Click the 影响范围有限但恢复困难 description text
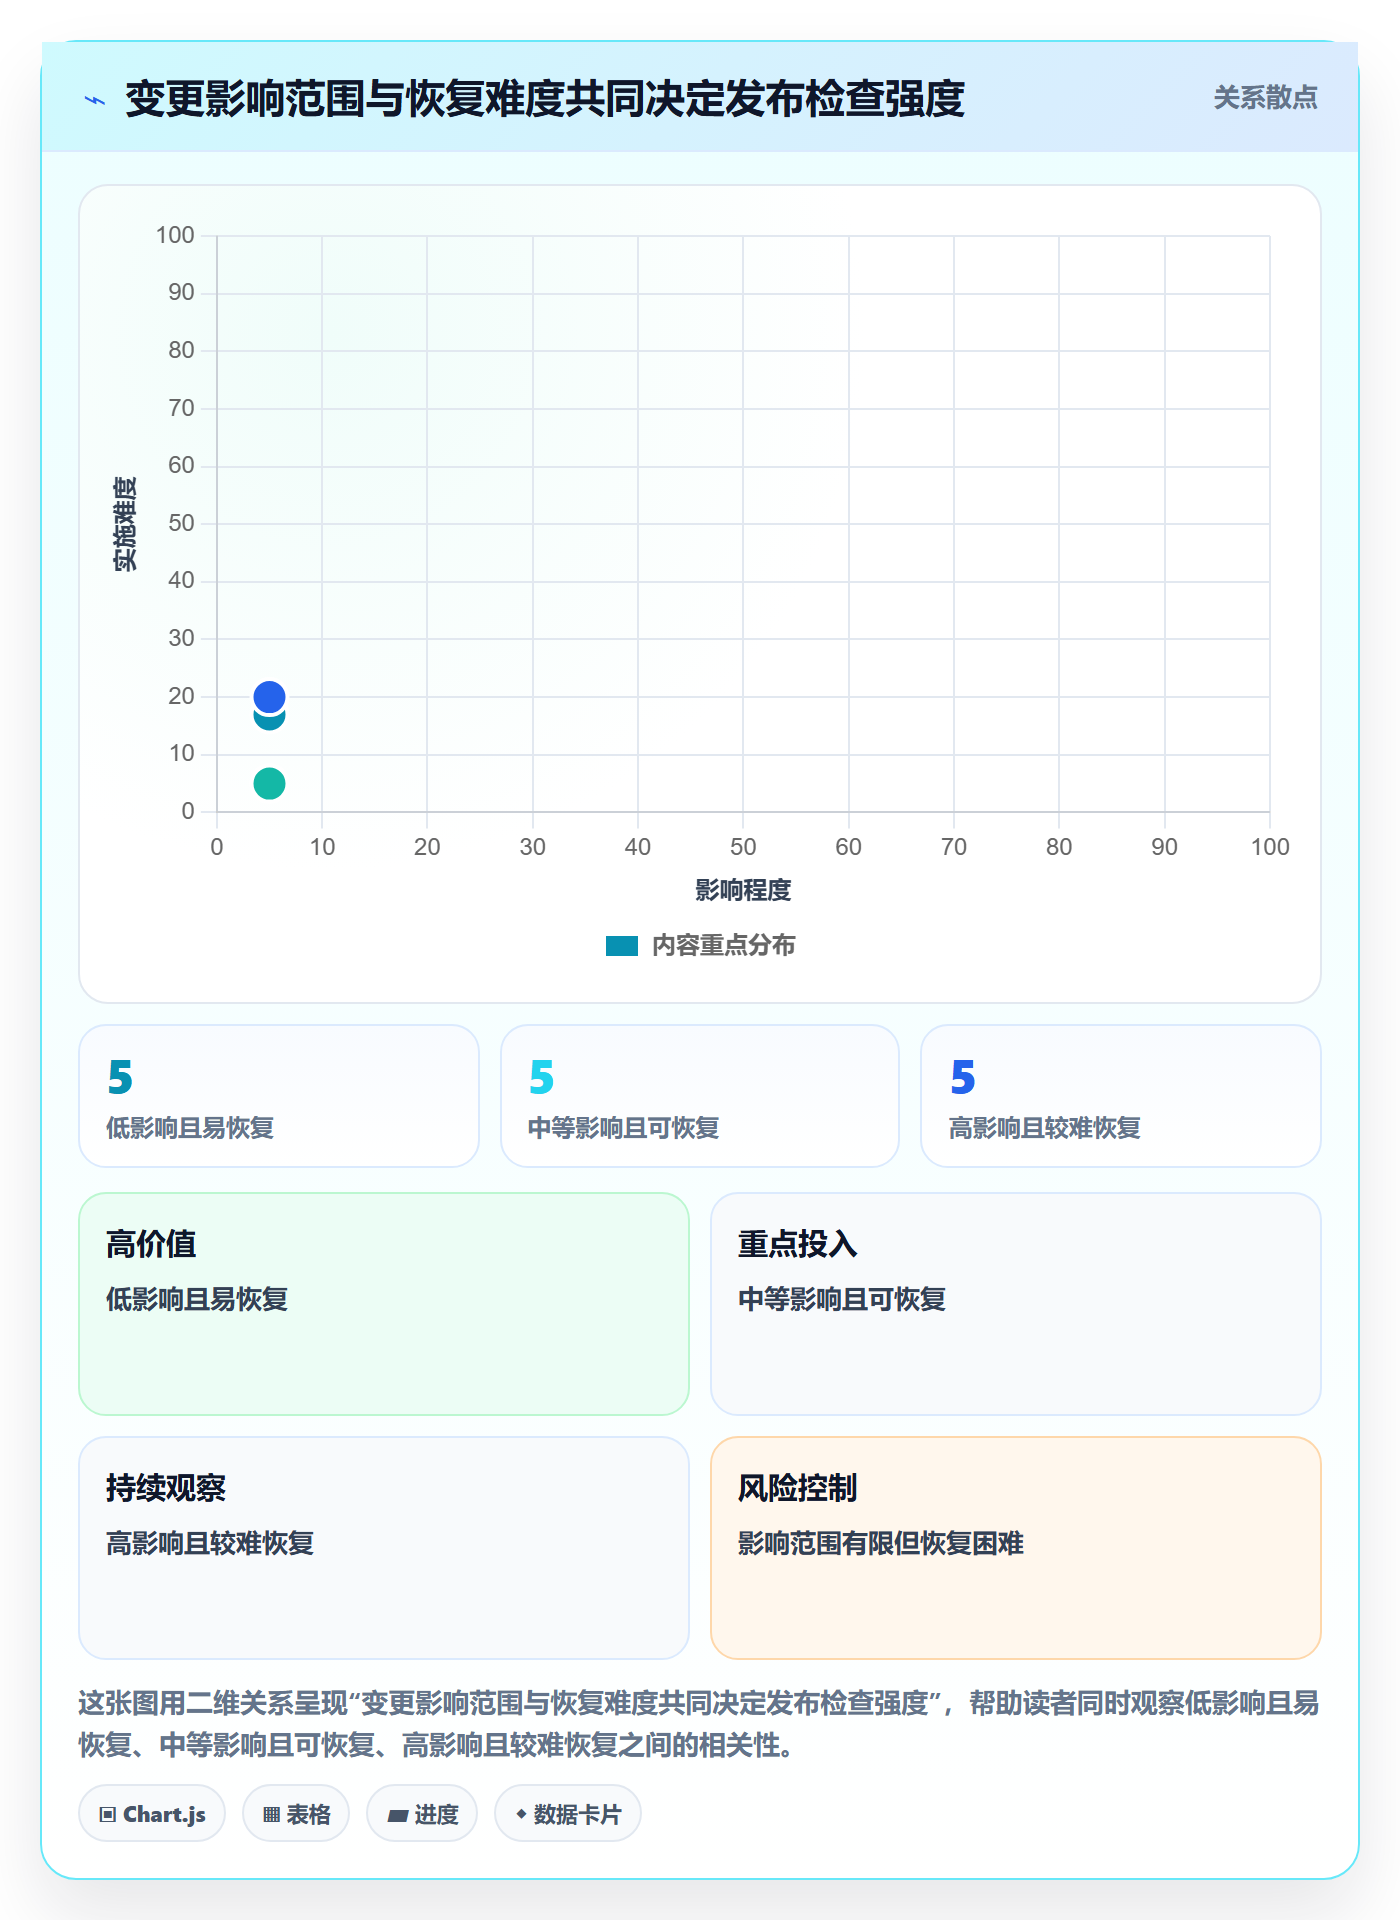1400x1920 pixels. (x=881, y=1543)
